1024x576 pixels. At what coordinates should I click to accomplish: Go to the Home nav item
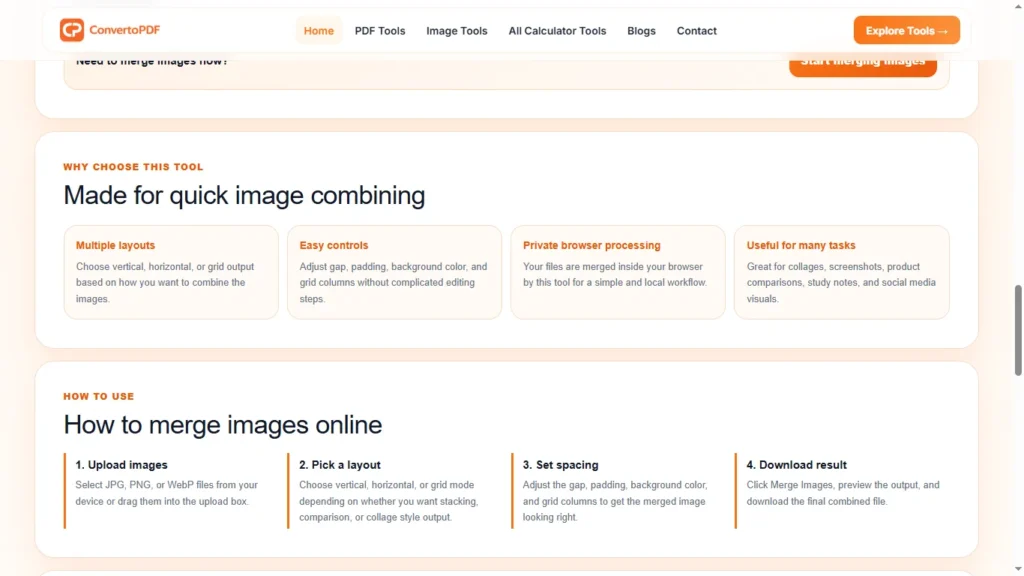[319, 31]
